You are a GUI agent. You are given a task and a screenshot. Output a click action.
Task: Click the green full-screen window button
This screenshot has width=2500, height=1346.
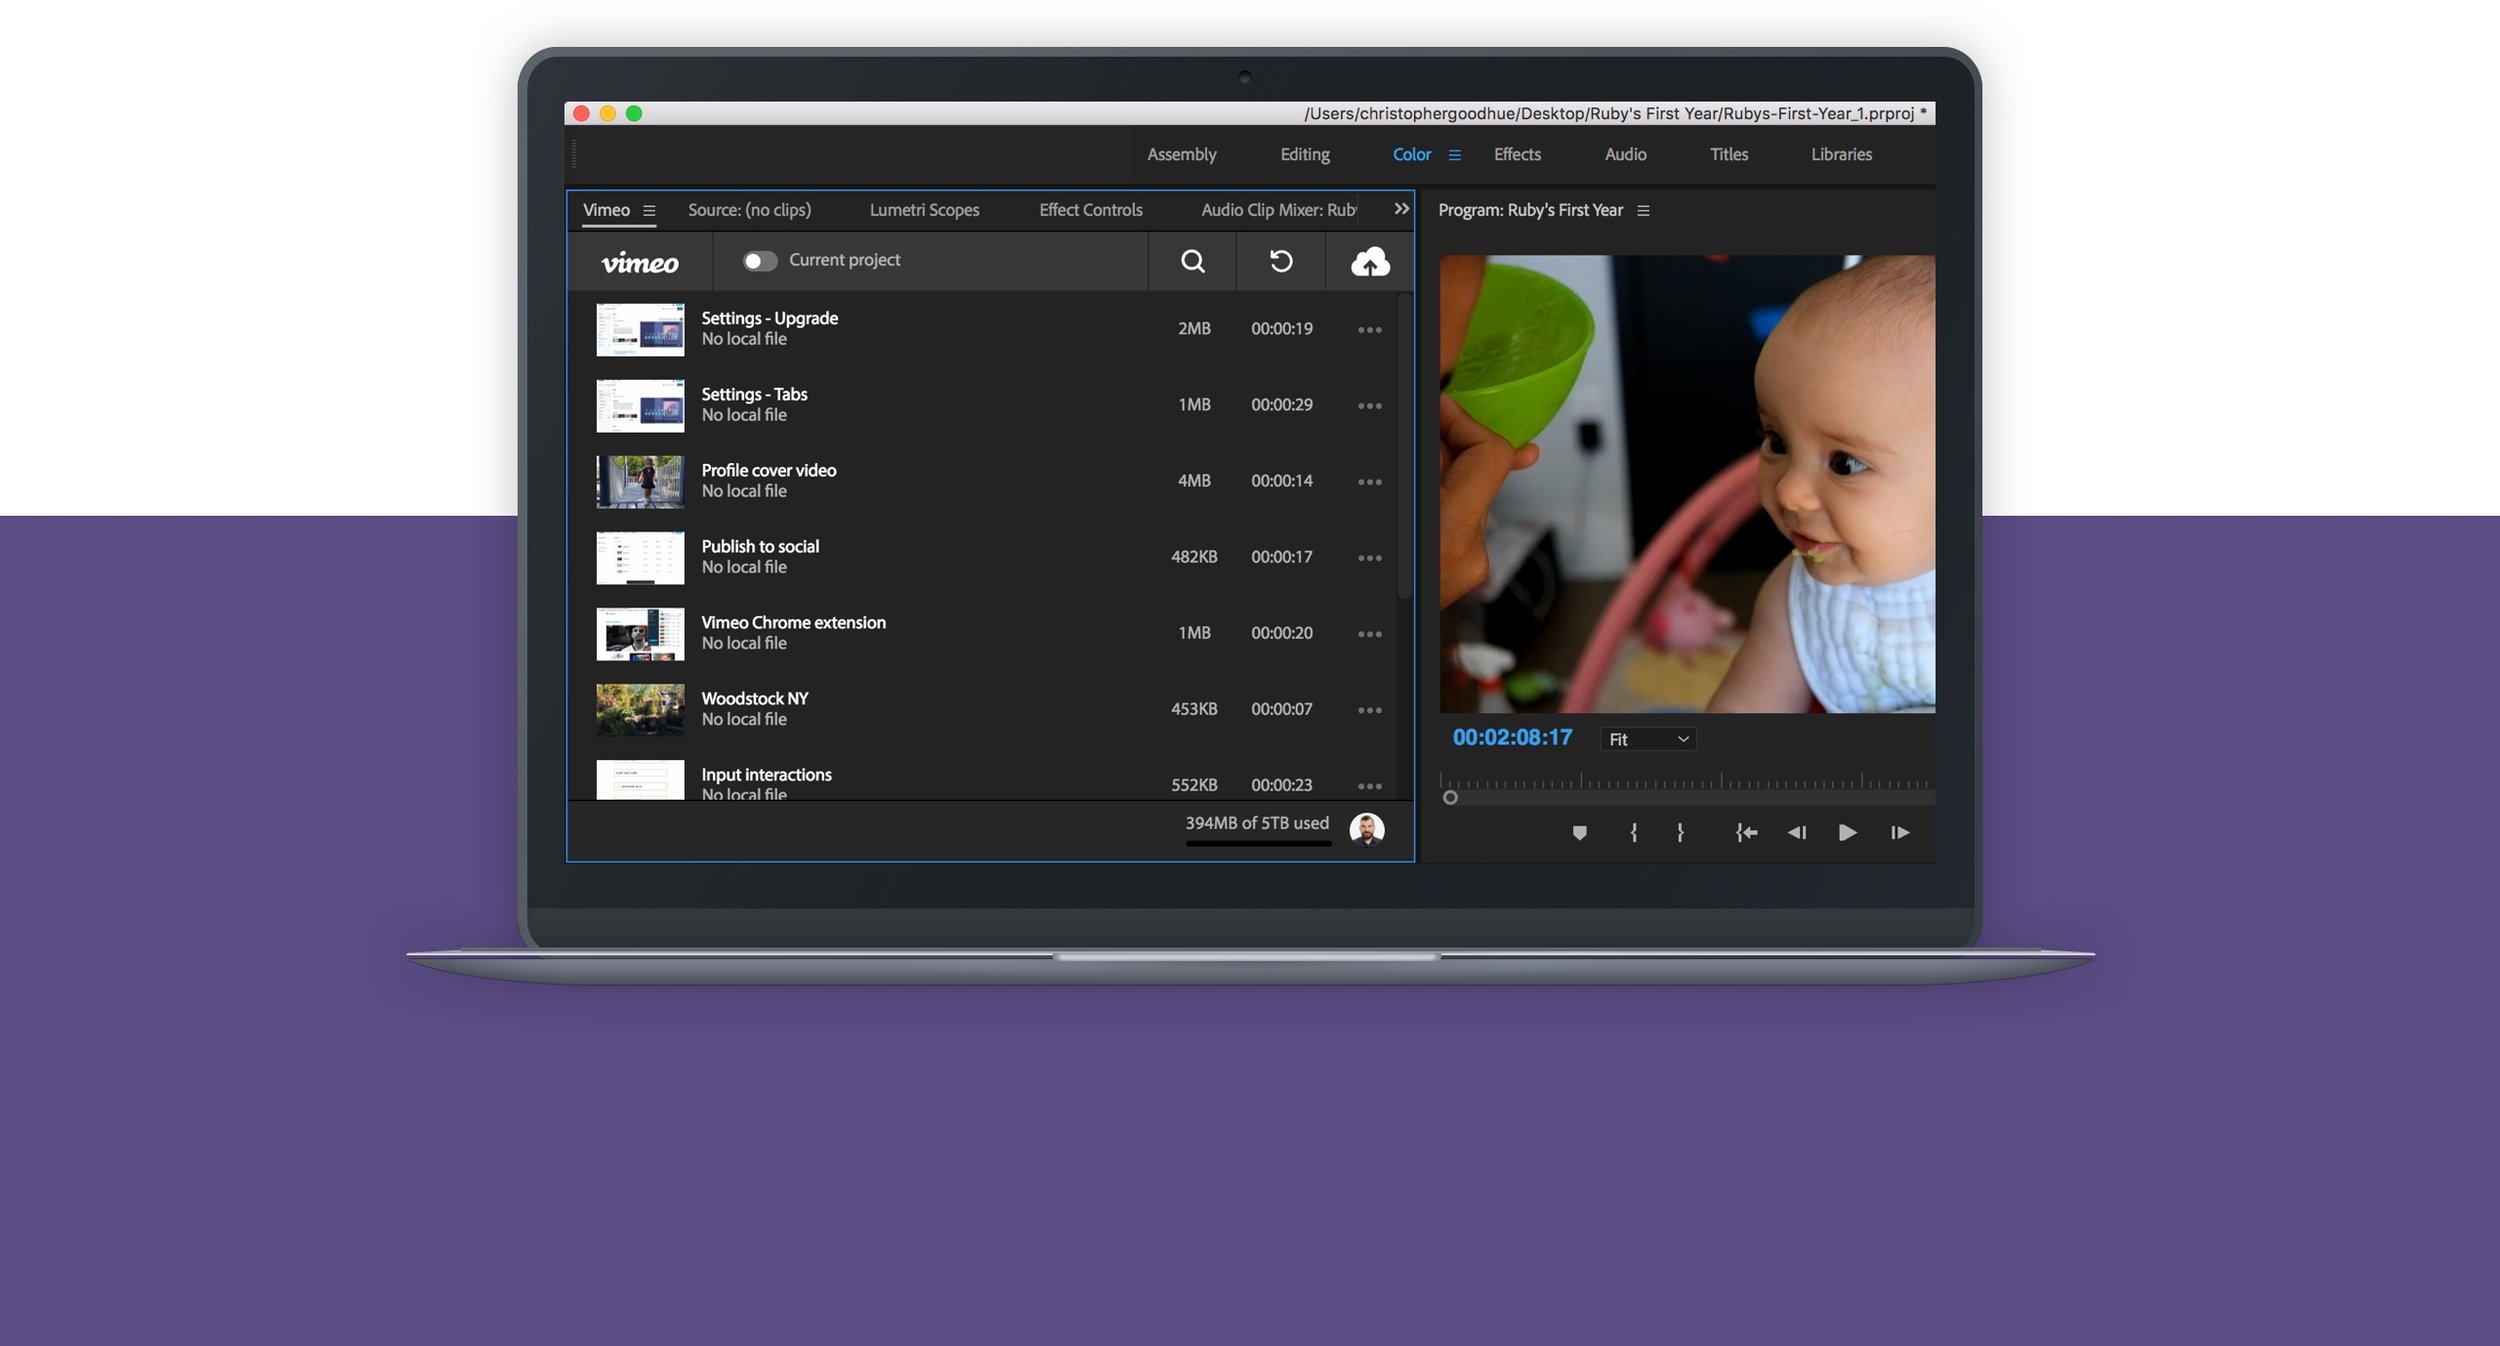point(634,114)
